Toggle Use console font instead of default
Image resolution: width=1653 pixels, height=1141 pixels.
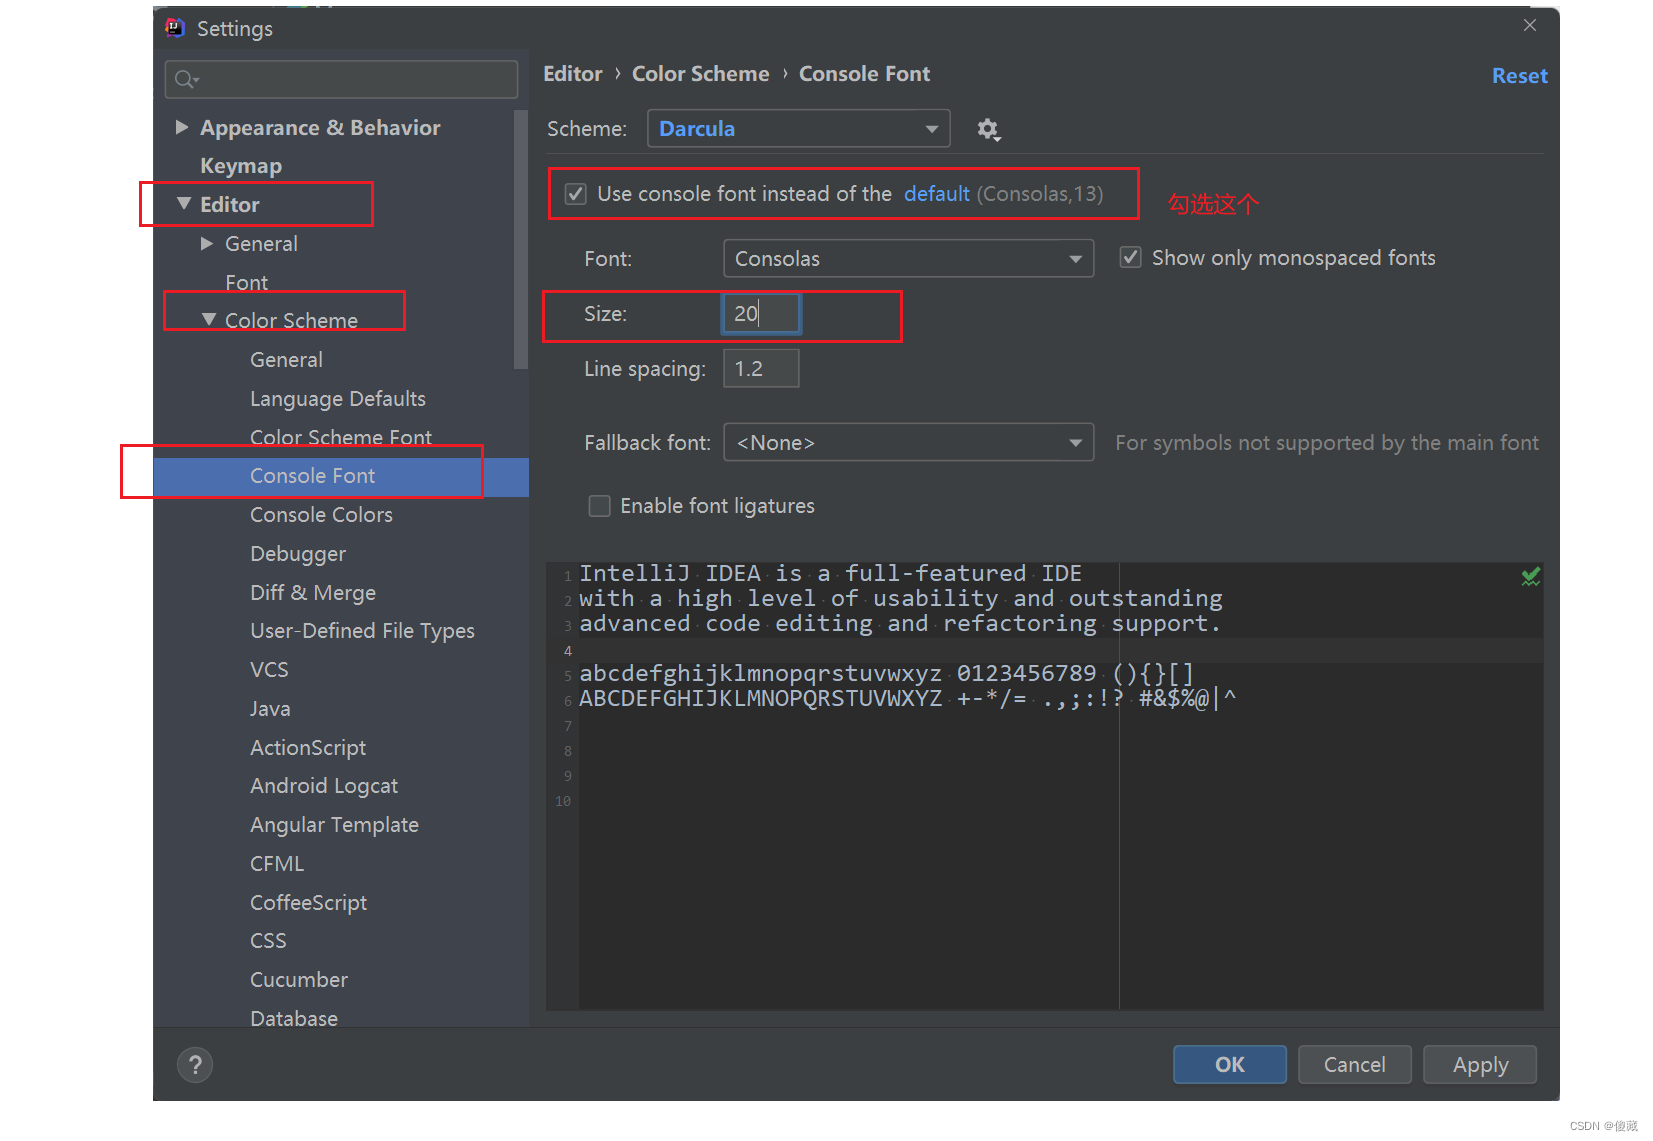[576, 194]
